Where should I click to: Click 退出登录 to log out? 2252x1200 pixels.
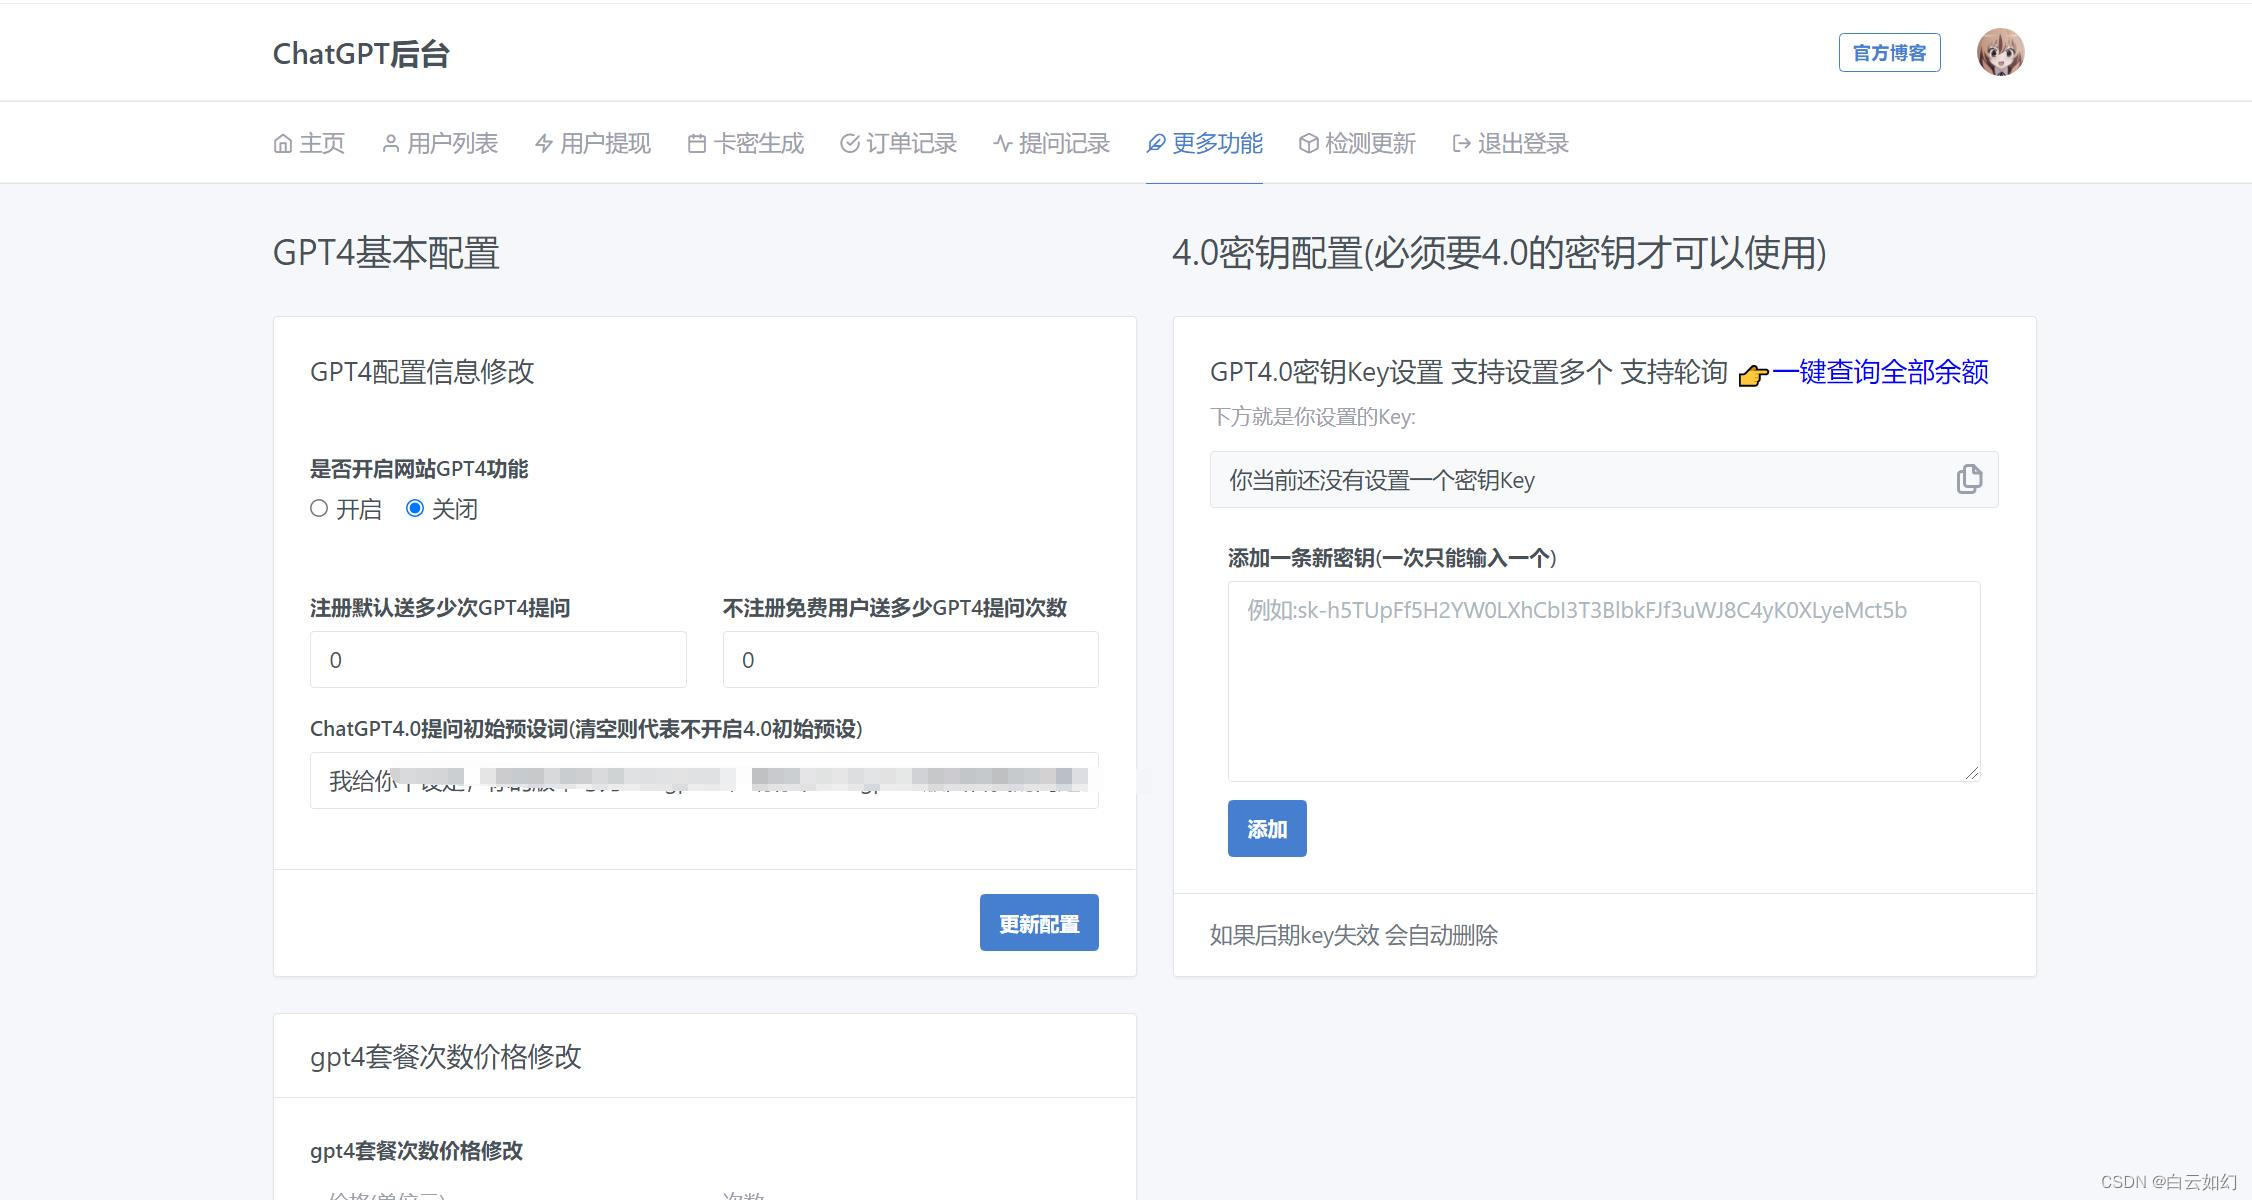click(x=1510, y=143)
